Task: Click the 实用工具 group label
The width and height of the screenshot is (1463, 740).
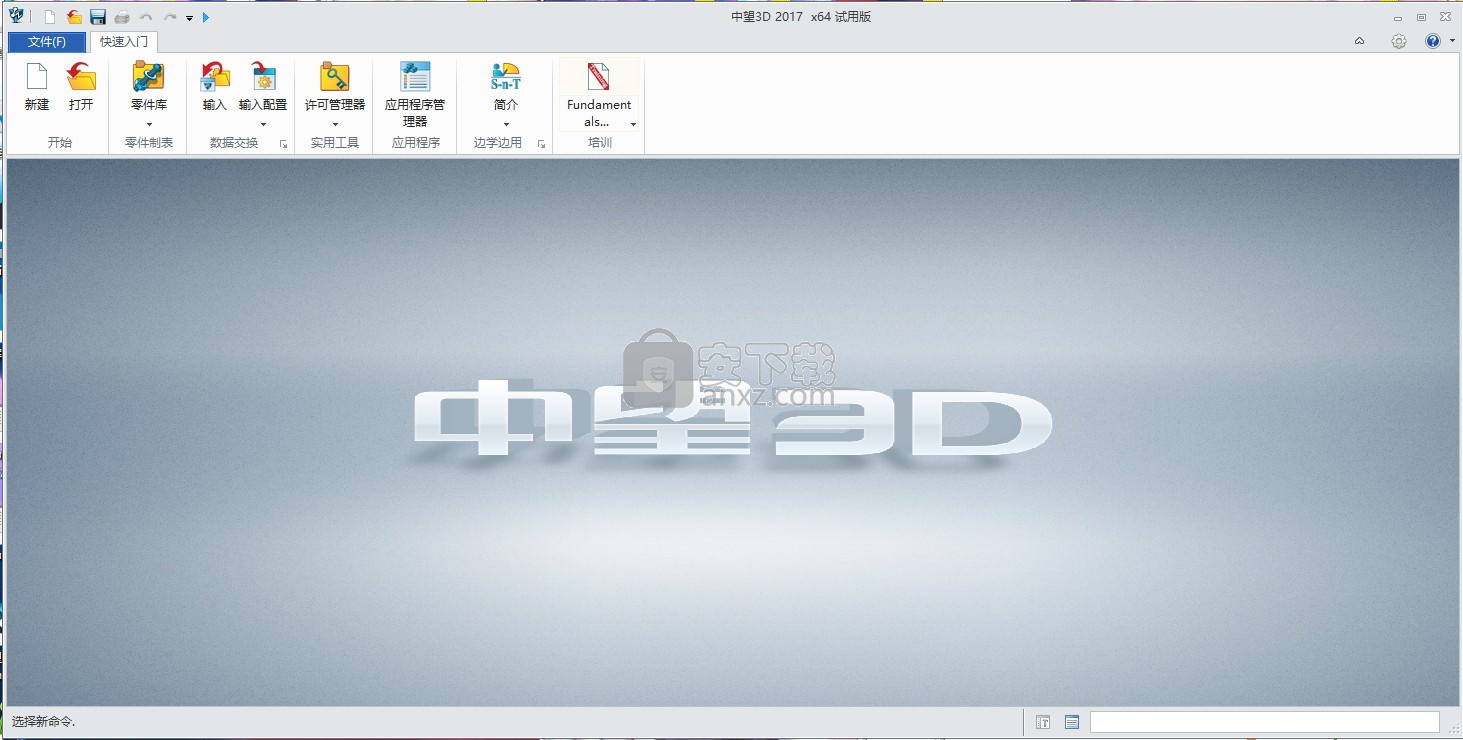Action: [335, 143]
